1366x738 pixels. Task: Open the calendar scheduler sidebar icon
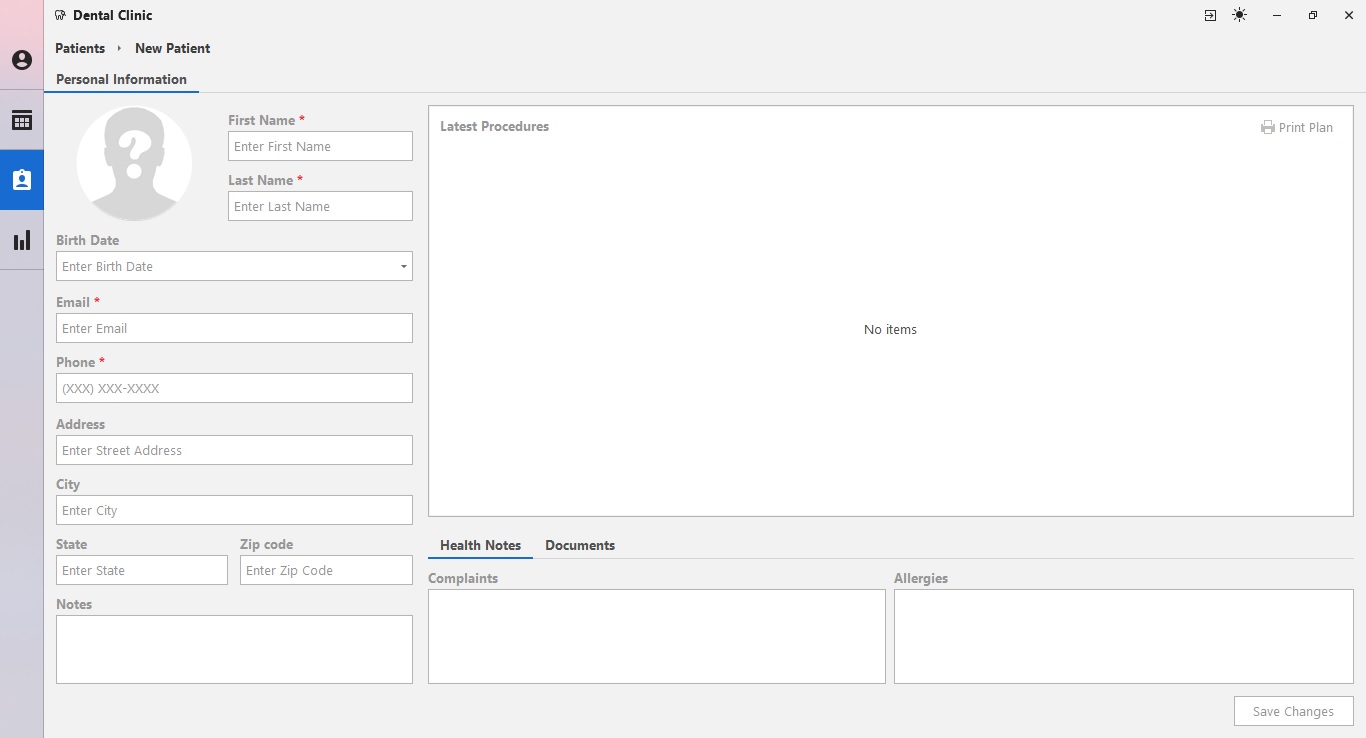click(x=22, y=121)
